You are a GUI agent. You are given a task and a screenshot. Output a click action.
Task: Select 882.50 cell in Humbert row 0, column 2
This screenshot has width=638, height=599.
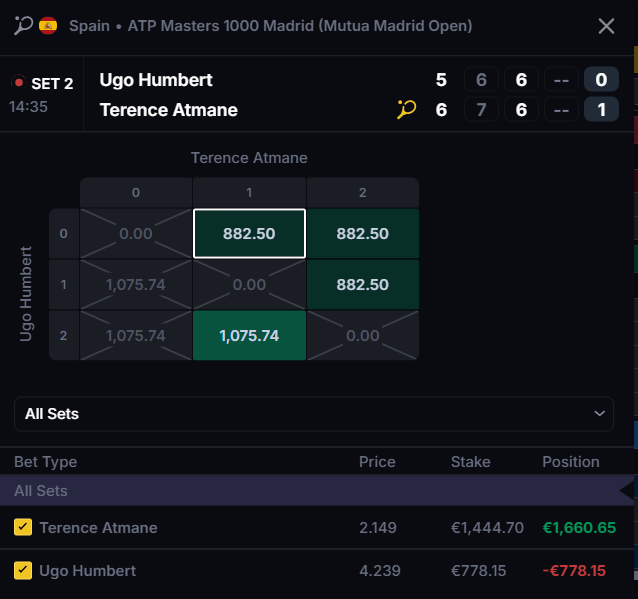363,234
